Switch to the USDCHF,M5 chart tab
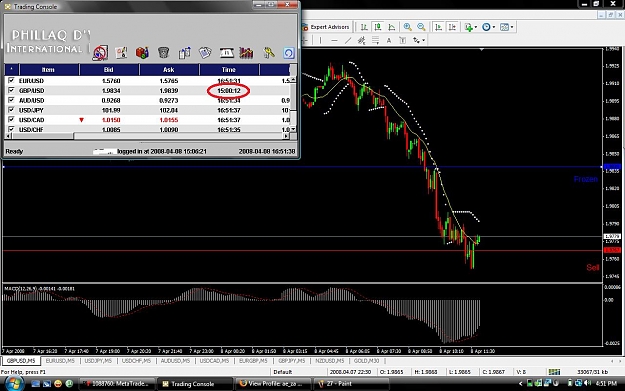The height and width of the screenshot is (391, 625). [136, 361]
